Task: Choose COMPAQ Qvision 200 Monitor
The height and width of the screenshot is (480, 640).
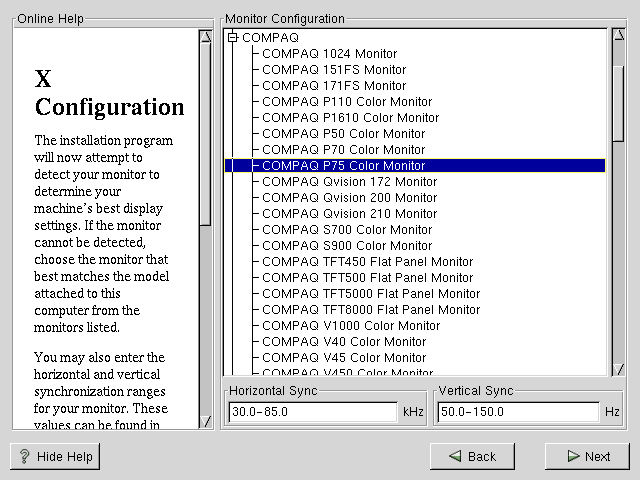Action: click(349, 198)
